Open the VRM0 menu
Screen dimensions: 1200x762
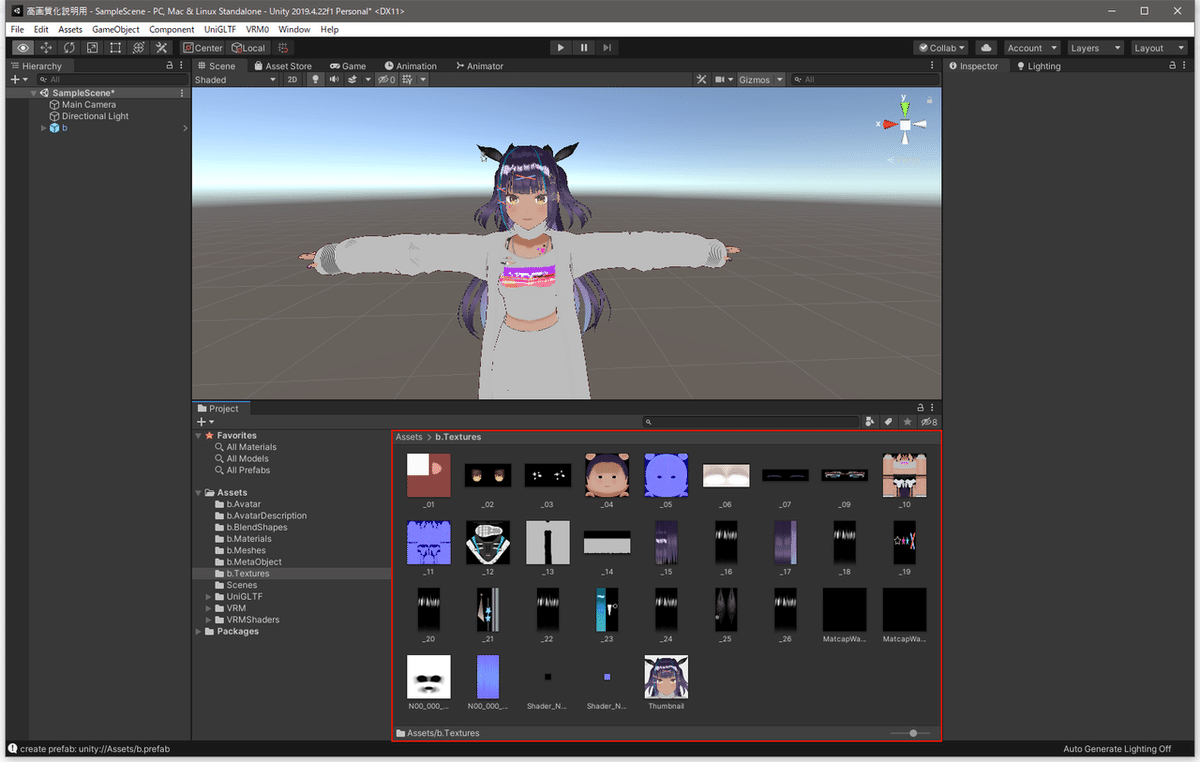click(257, 29)
